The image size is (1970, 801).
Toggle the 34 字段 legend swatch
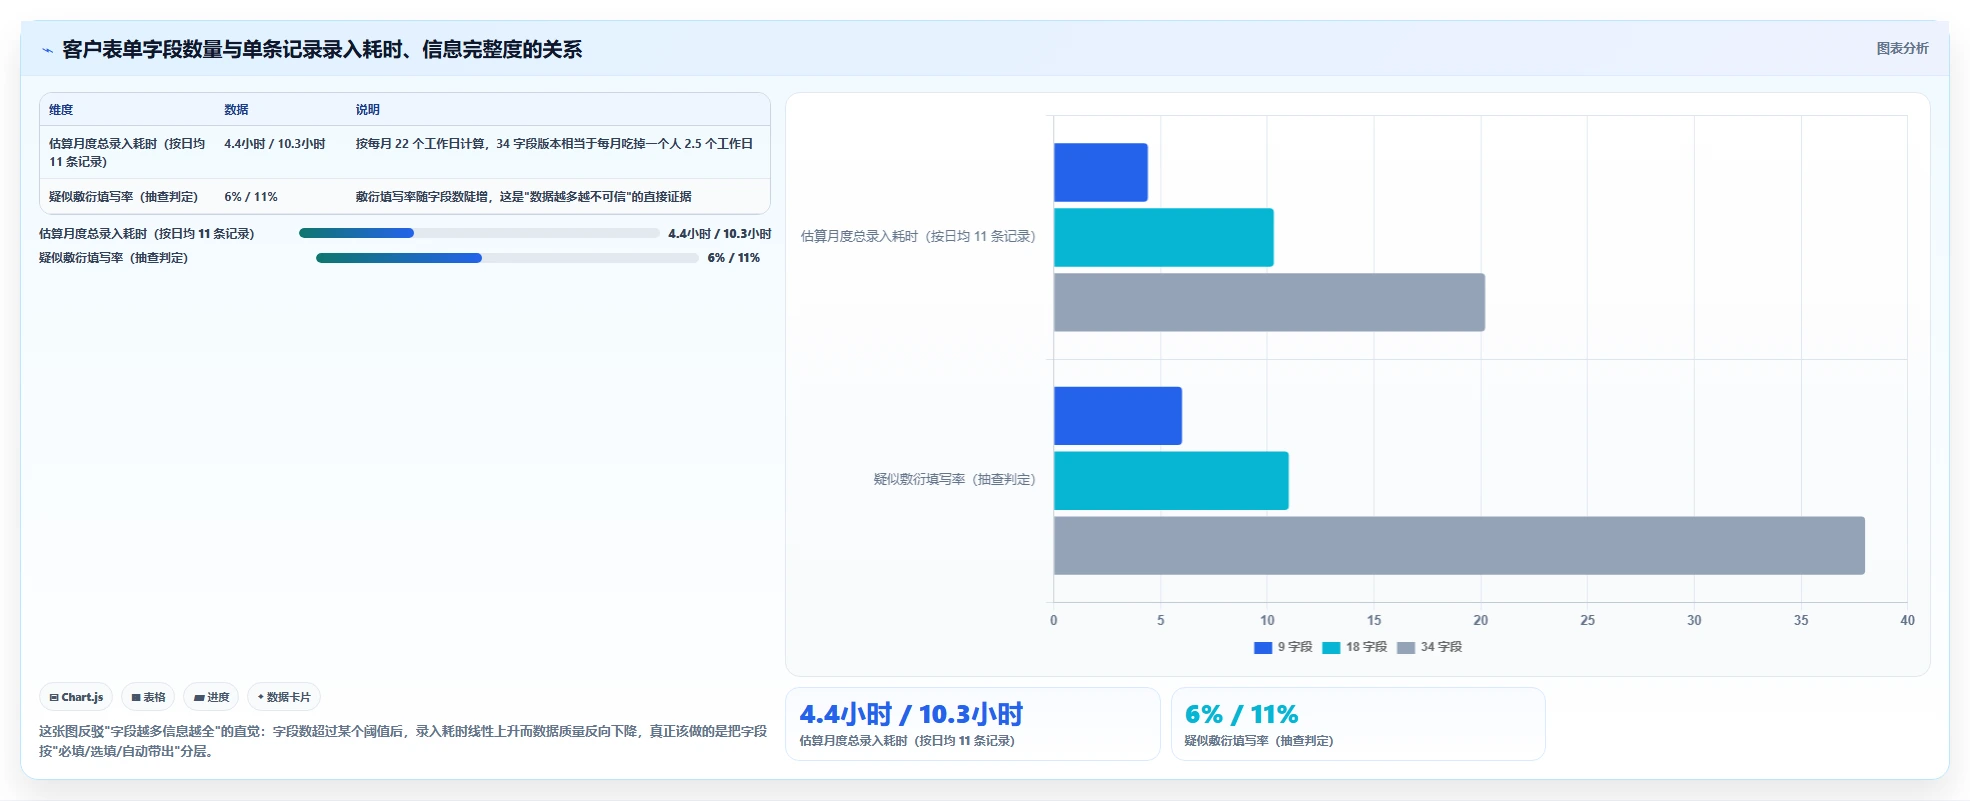point(1406,647)
